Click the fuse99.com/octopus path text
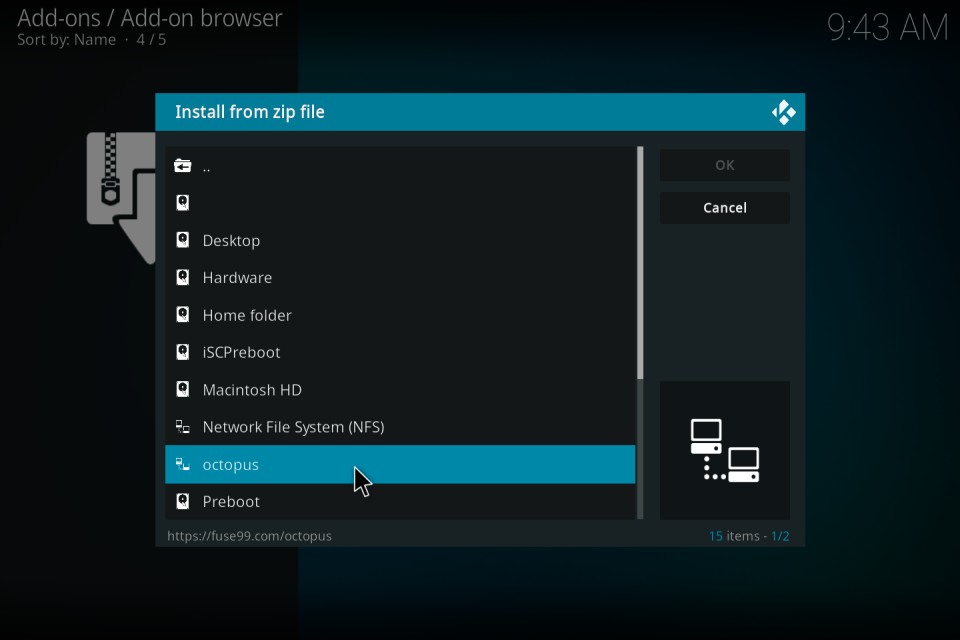This screenshot has height=640, width=960. (249, 536)
